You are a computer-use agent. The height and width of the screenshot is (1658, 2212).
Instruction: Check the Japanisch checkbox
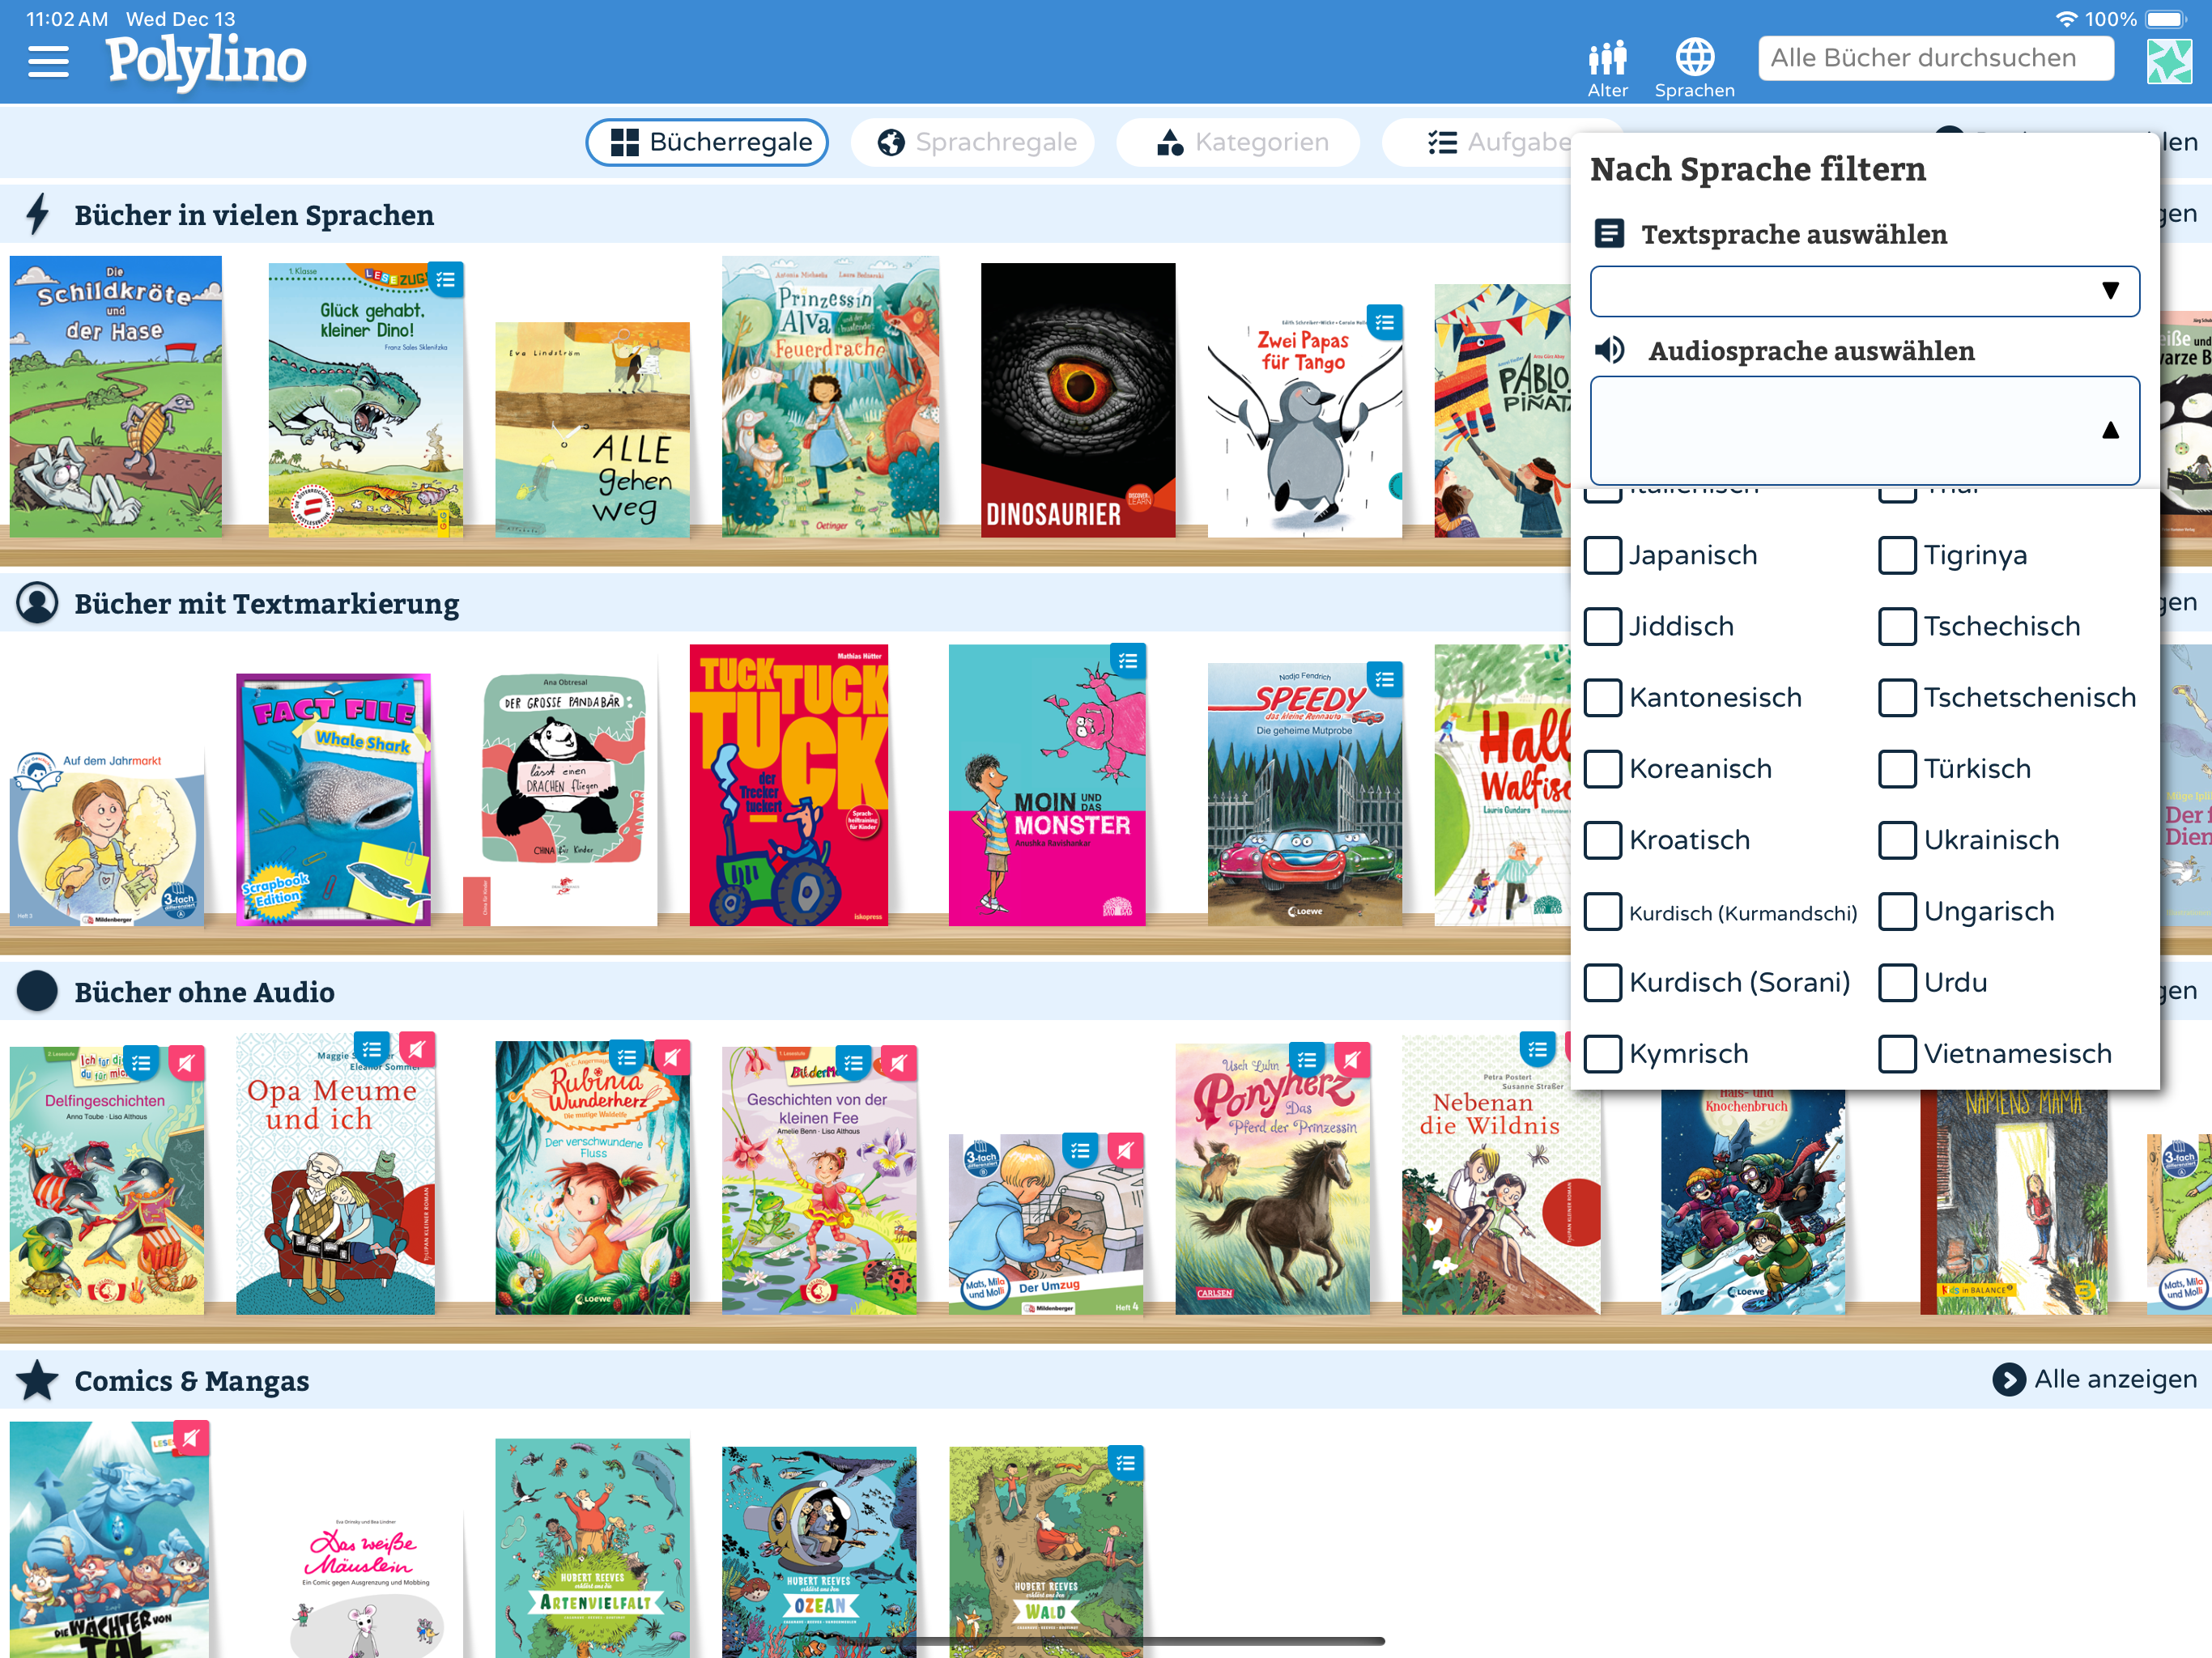pos(1603,555)
